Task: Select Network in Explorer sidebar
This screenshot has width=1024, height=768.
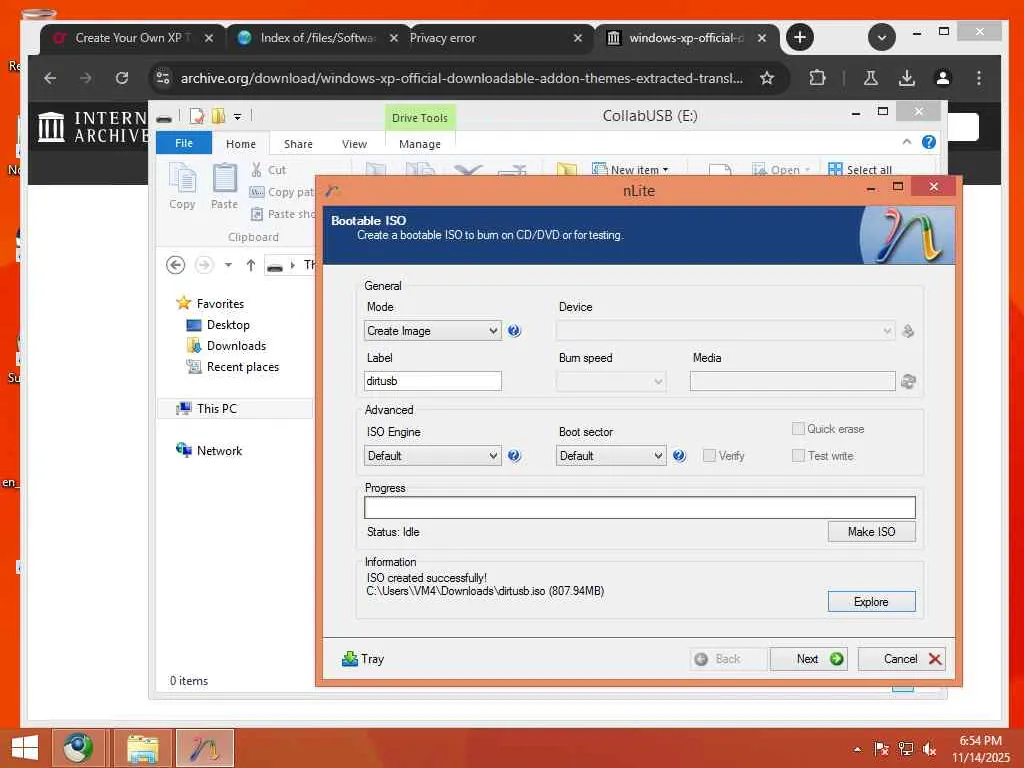Action: 209,451
